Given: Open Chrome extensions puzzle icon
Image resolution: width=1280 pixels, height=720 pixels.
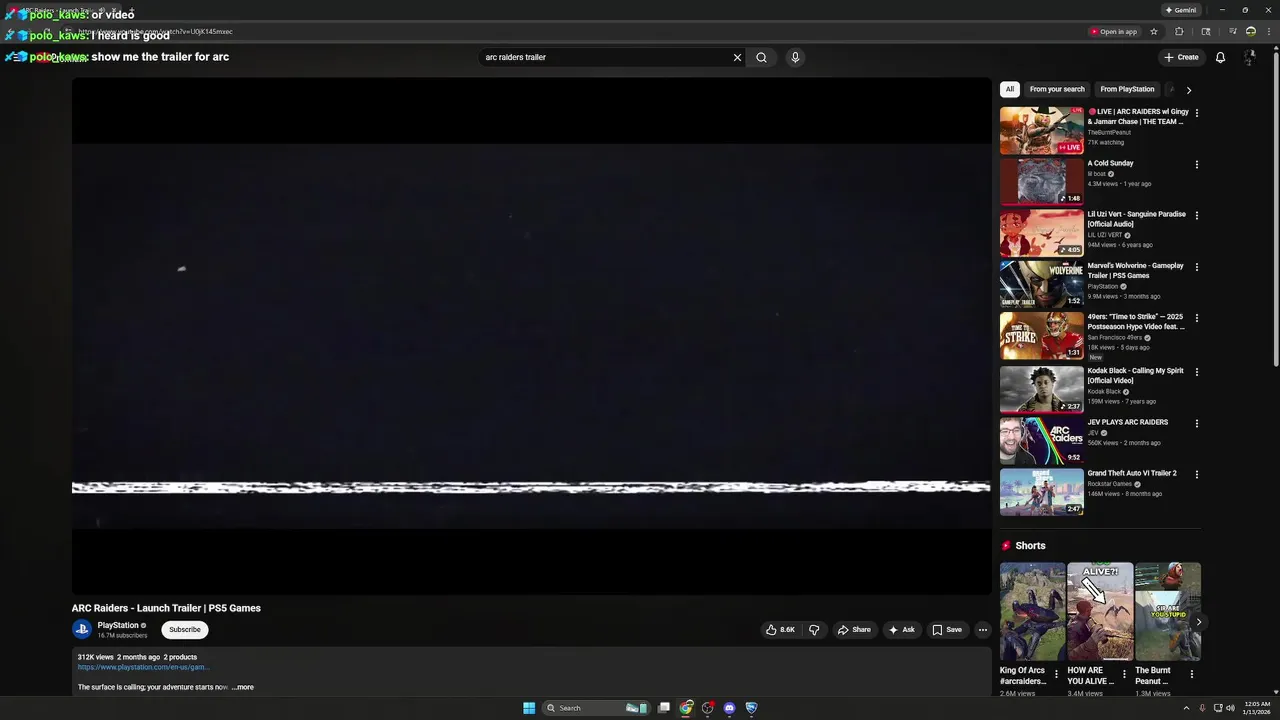Looking at the screenshot, I should pos(1179,31).
